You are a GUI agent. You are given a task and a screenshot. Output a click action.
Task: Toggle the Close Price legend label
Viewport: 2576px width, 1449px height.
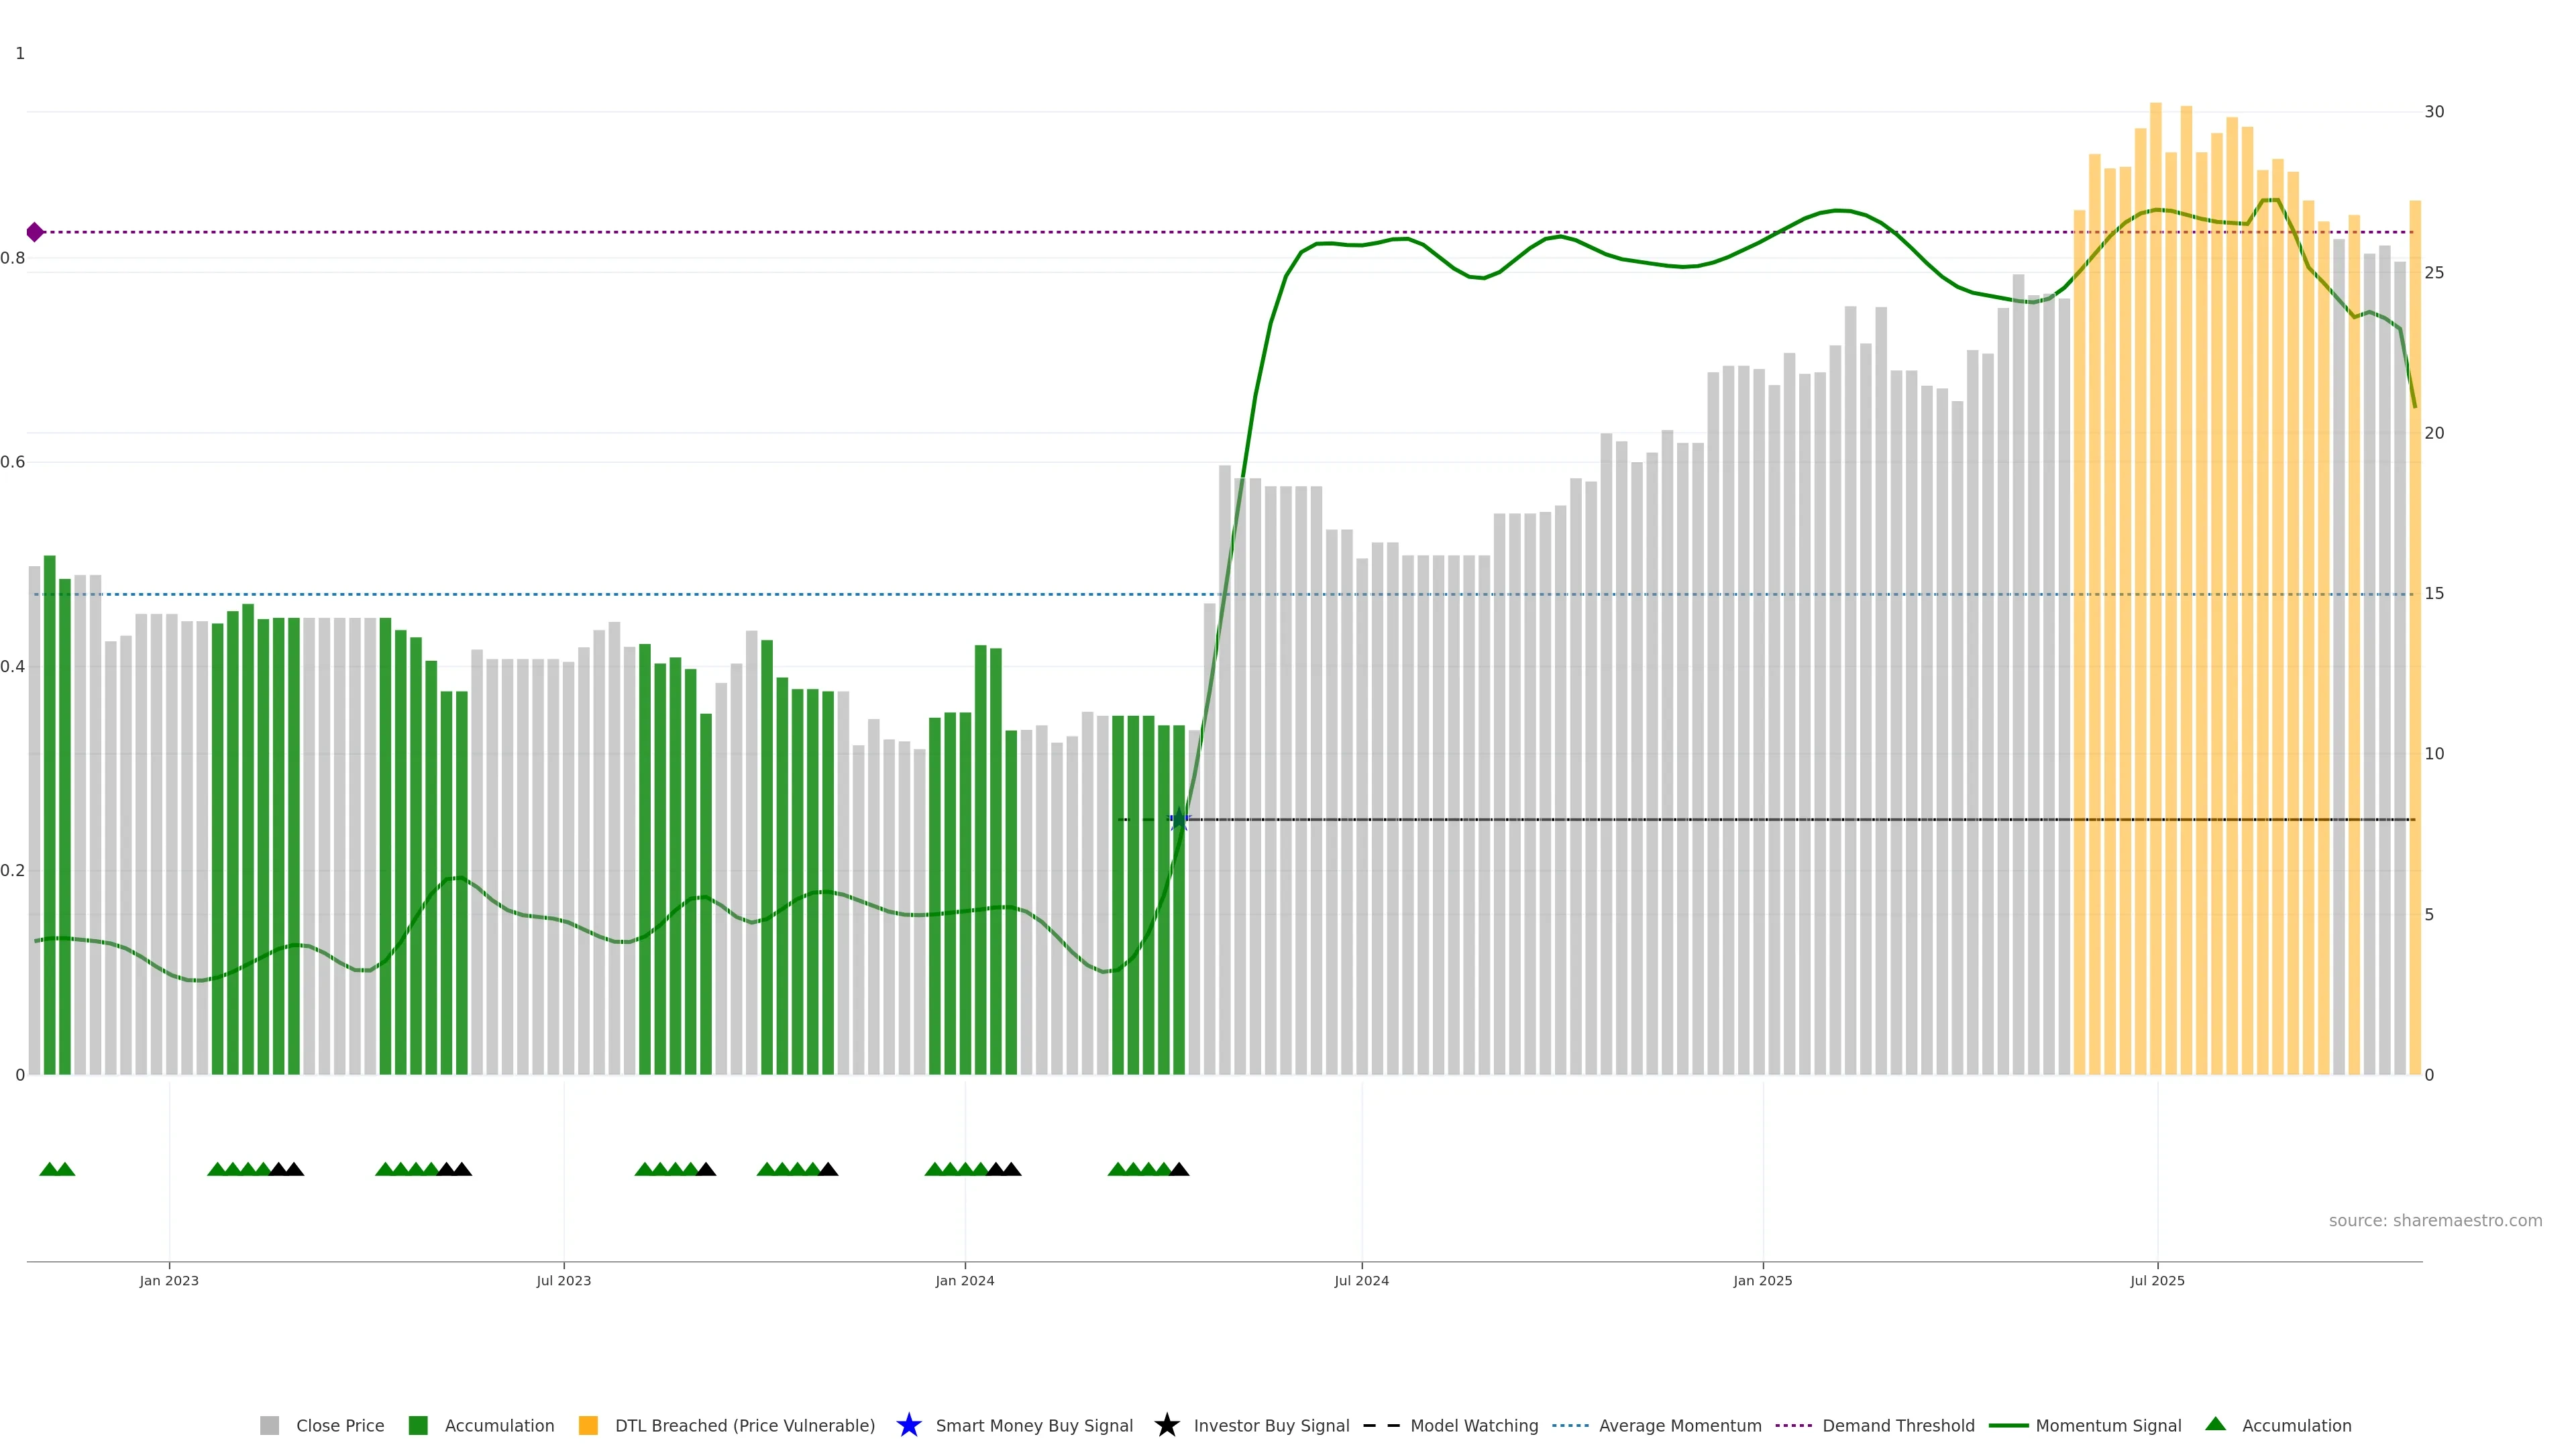coord(340,1425)
